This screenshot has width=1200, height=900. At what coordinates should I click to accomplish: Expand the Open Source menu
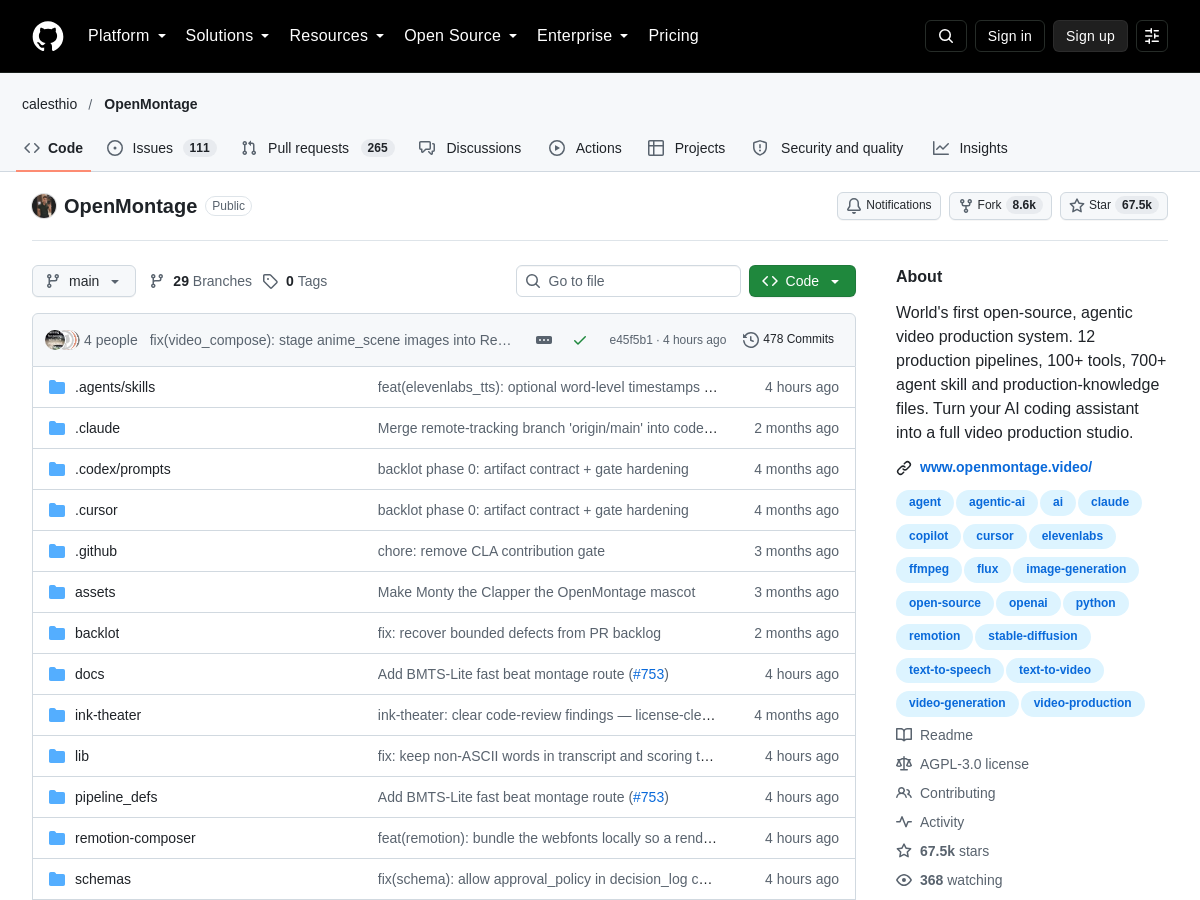[x=461, y=36]
